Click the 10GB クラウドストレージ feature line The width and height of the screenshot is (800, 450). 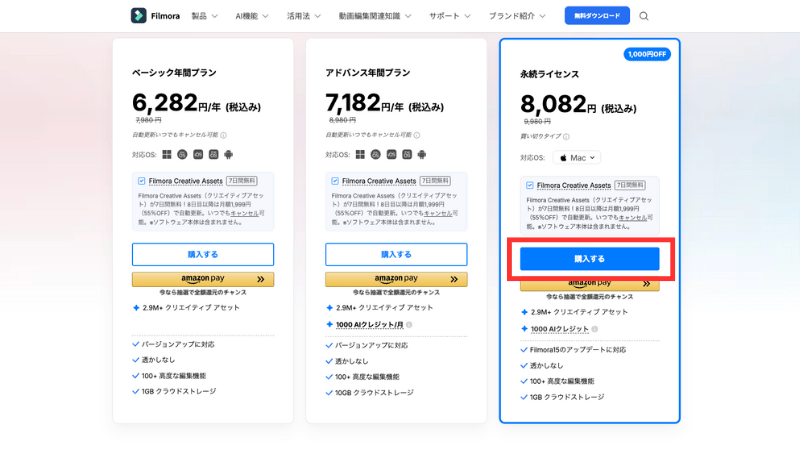(x=369, y=393)
